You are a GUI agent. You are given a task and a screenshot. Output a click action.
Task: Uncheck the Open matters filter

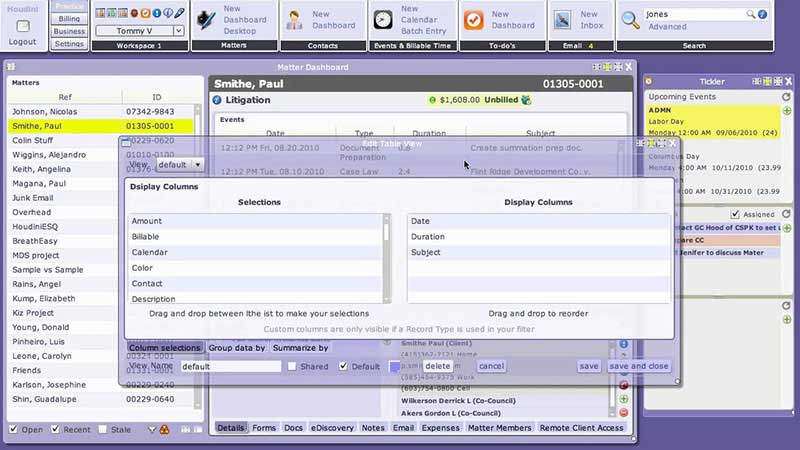pos(14,429)
